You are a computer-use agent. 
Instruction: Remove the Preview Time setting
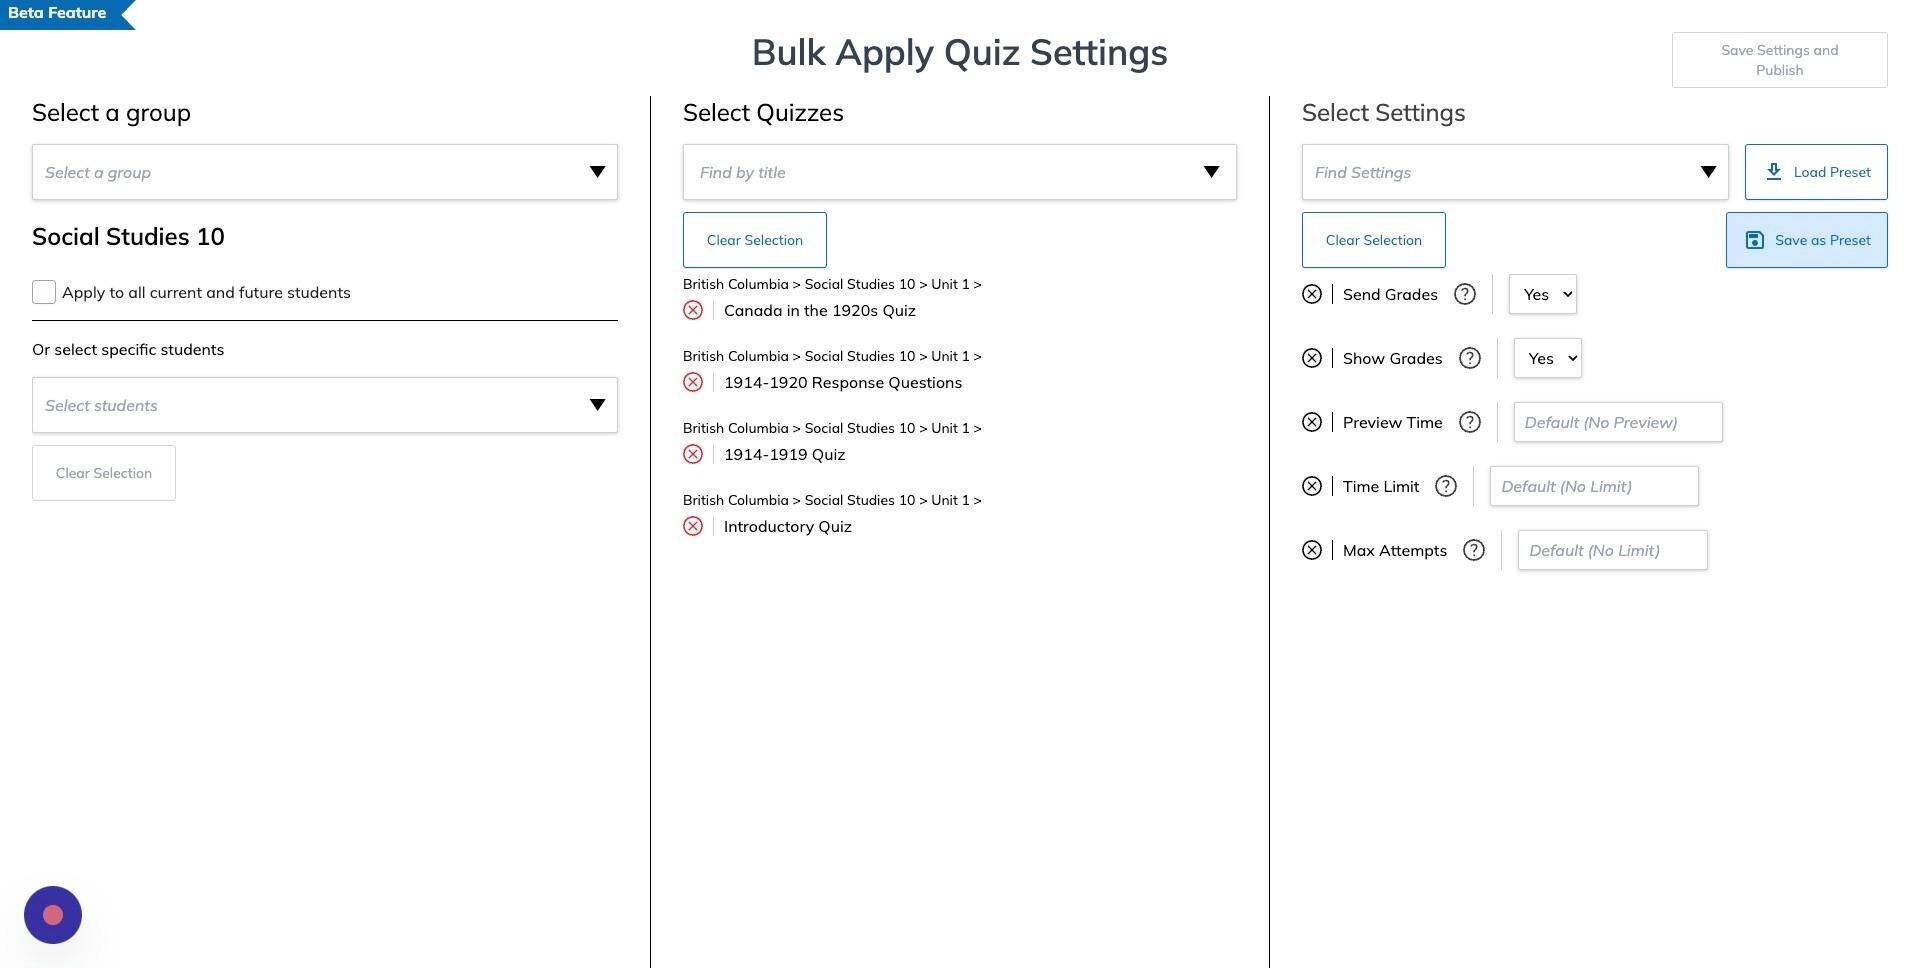(1312, 422)
